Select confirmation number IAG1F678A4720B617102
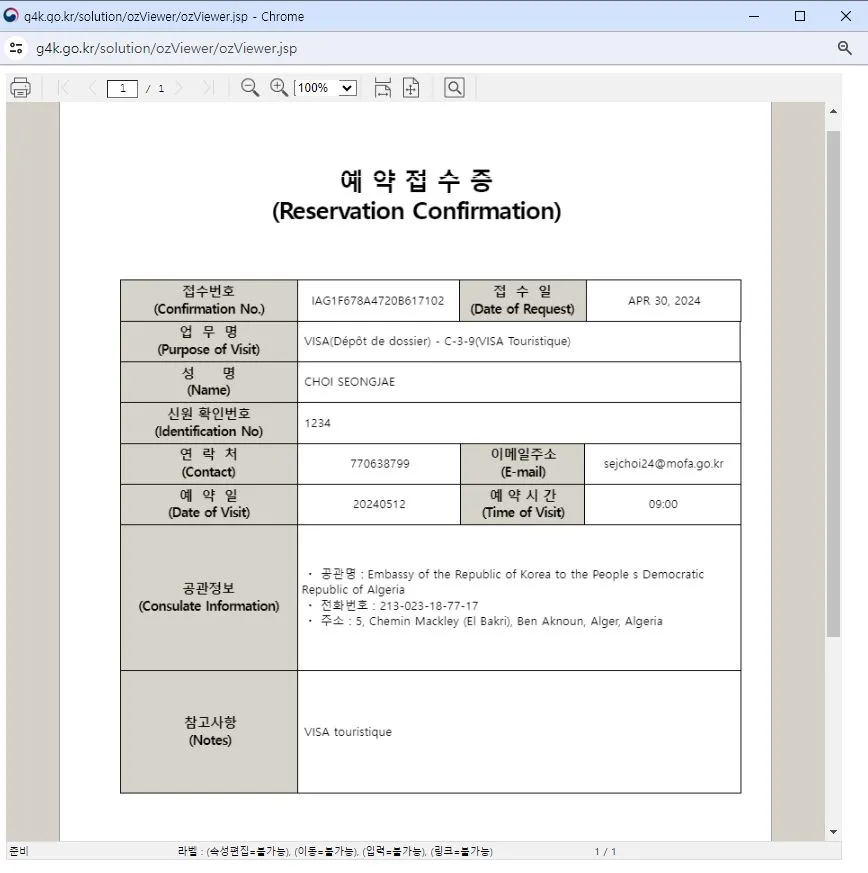Screen dimensions: 868x873 tap(377, 301)
